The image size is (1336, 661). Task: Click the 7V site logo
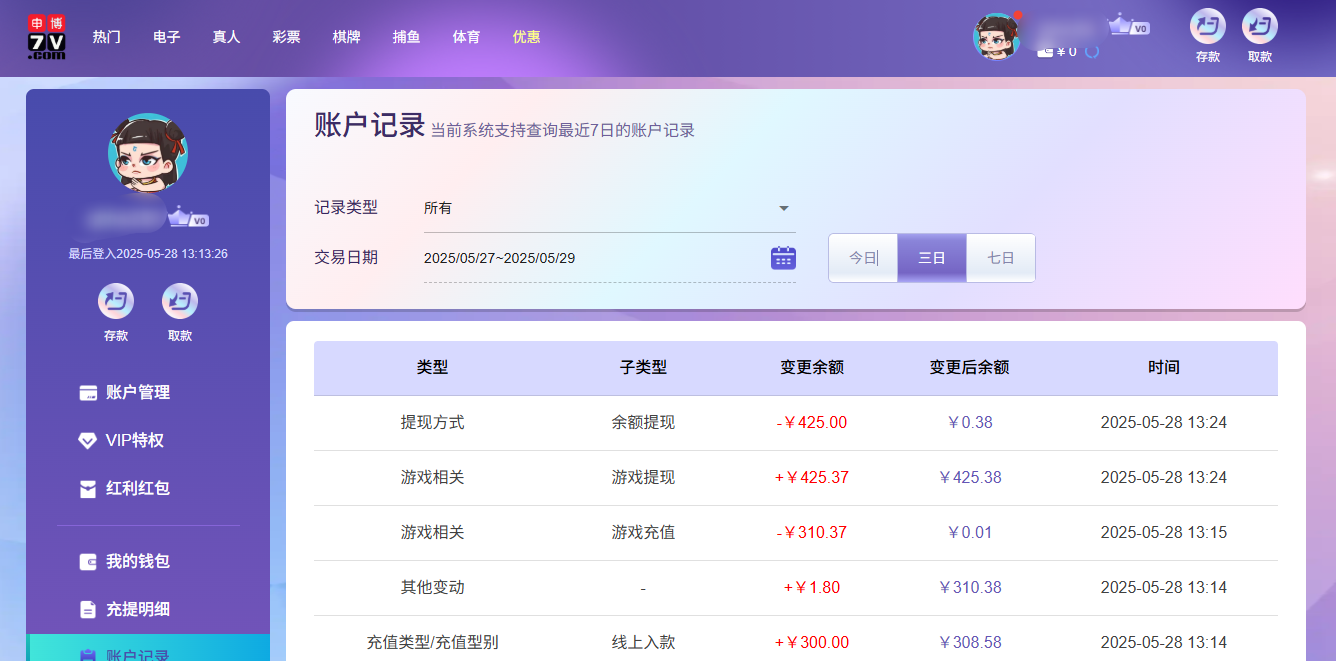[44, 38]
